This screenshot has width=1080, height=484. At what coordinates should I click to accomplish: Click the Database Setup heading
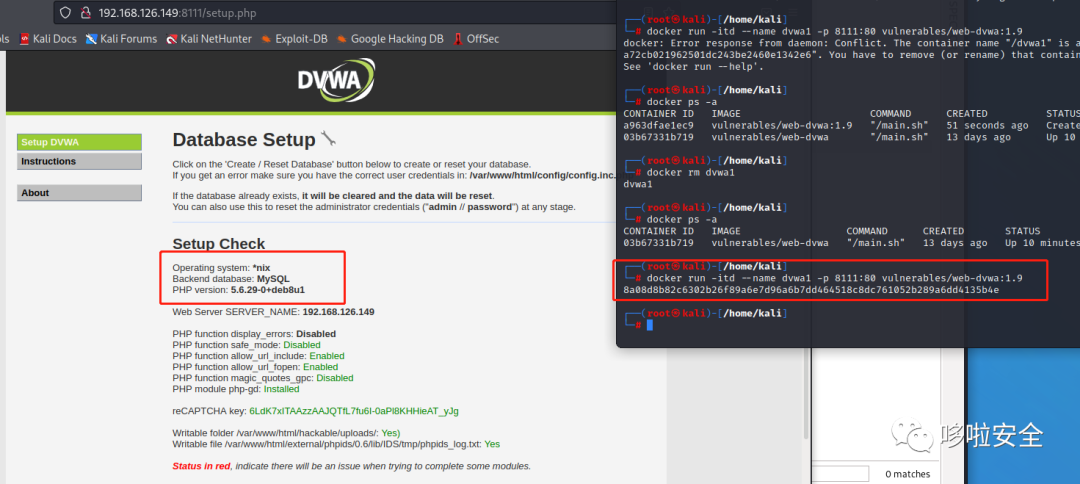tap(244, 140)
